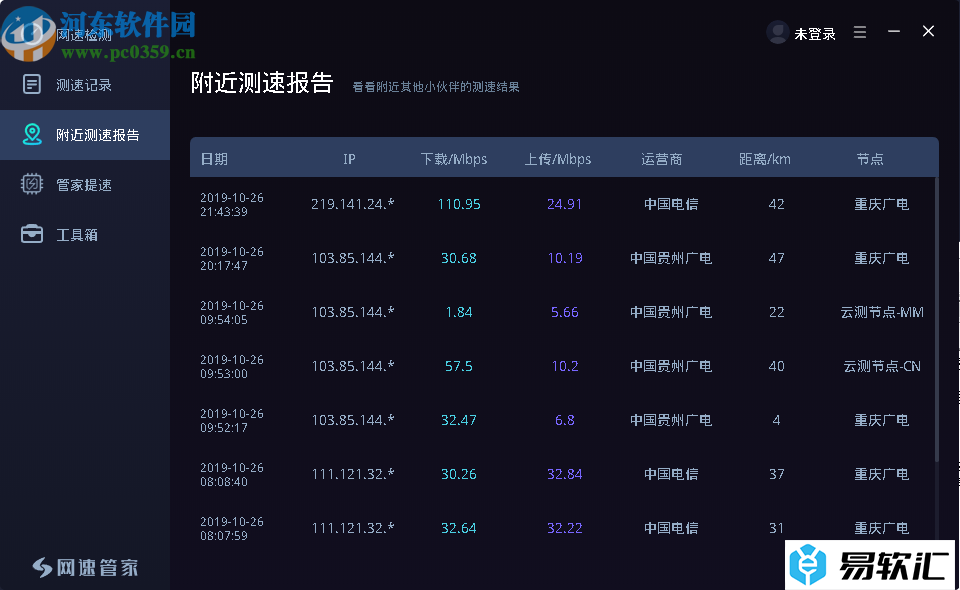The image size is (960, 590).
Task: Click subtitle 看看附近其他小伙伴的测速结果
Action: coord(436,87)
